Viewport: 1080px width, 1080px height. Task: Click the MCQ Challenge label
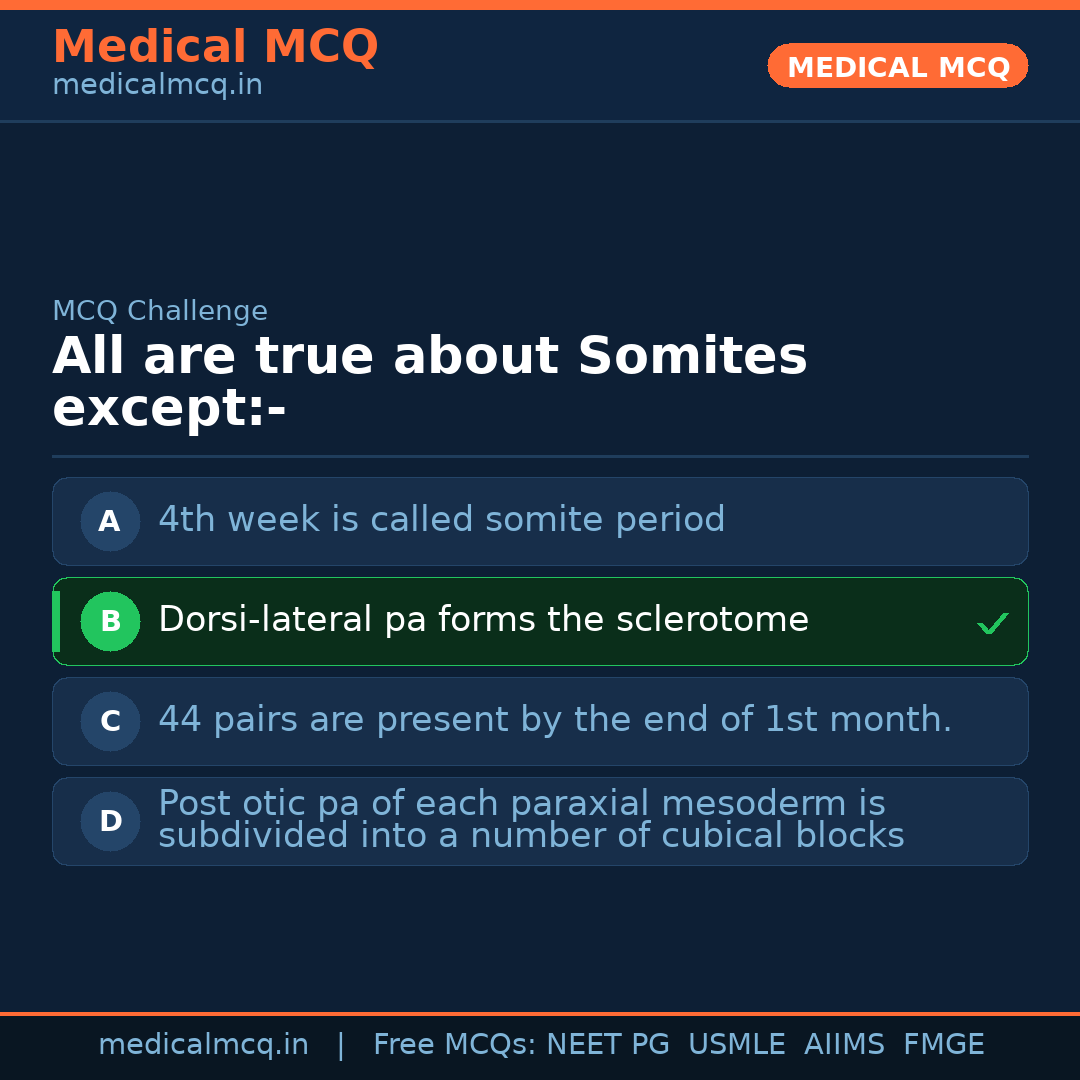[160, 311]
